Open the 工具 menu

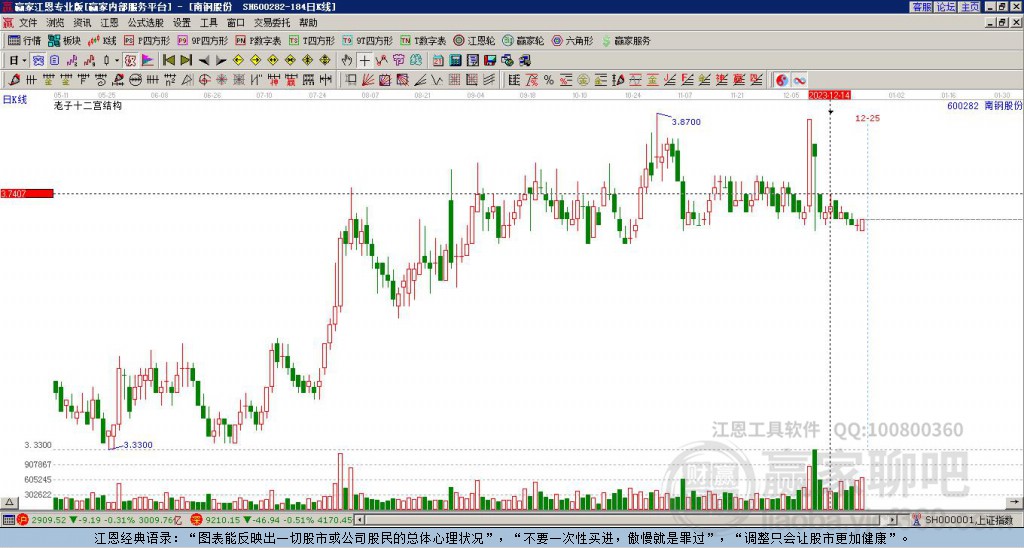tap(208, 23)
